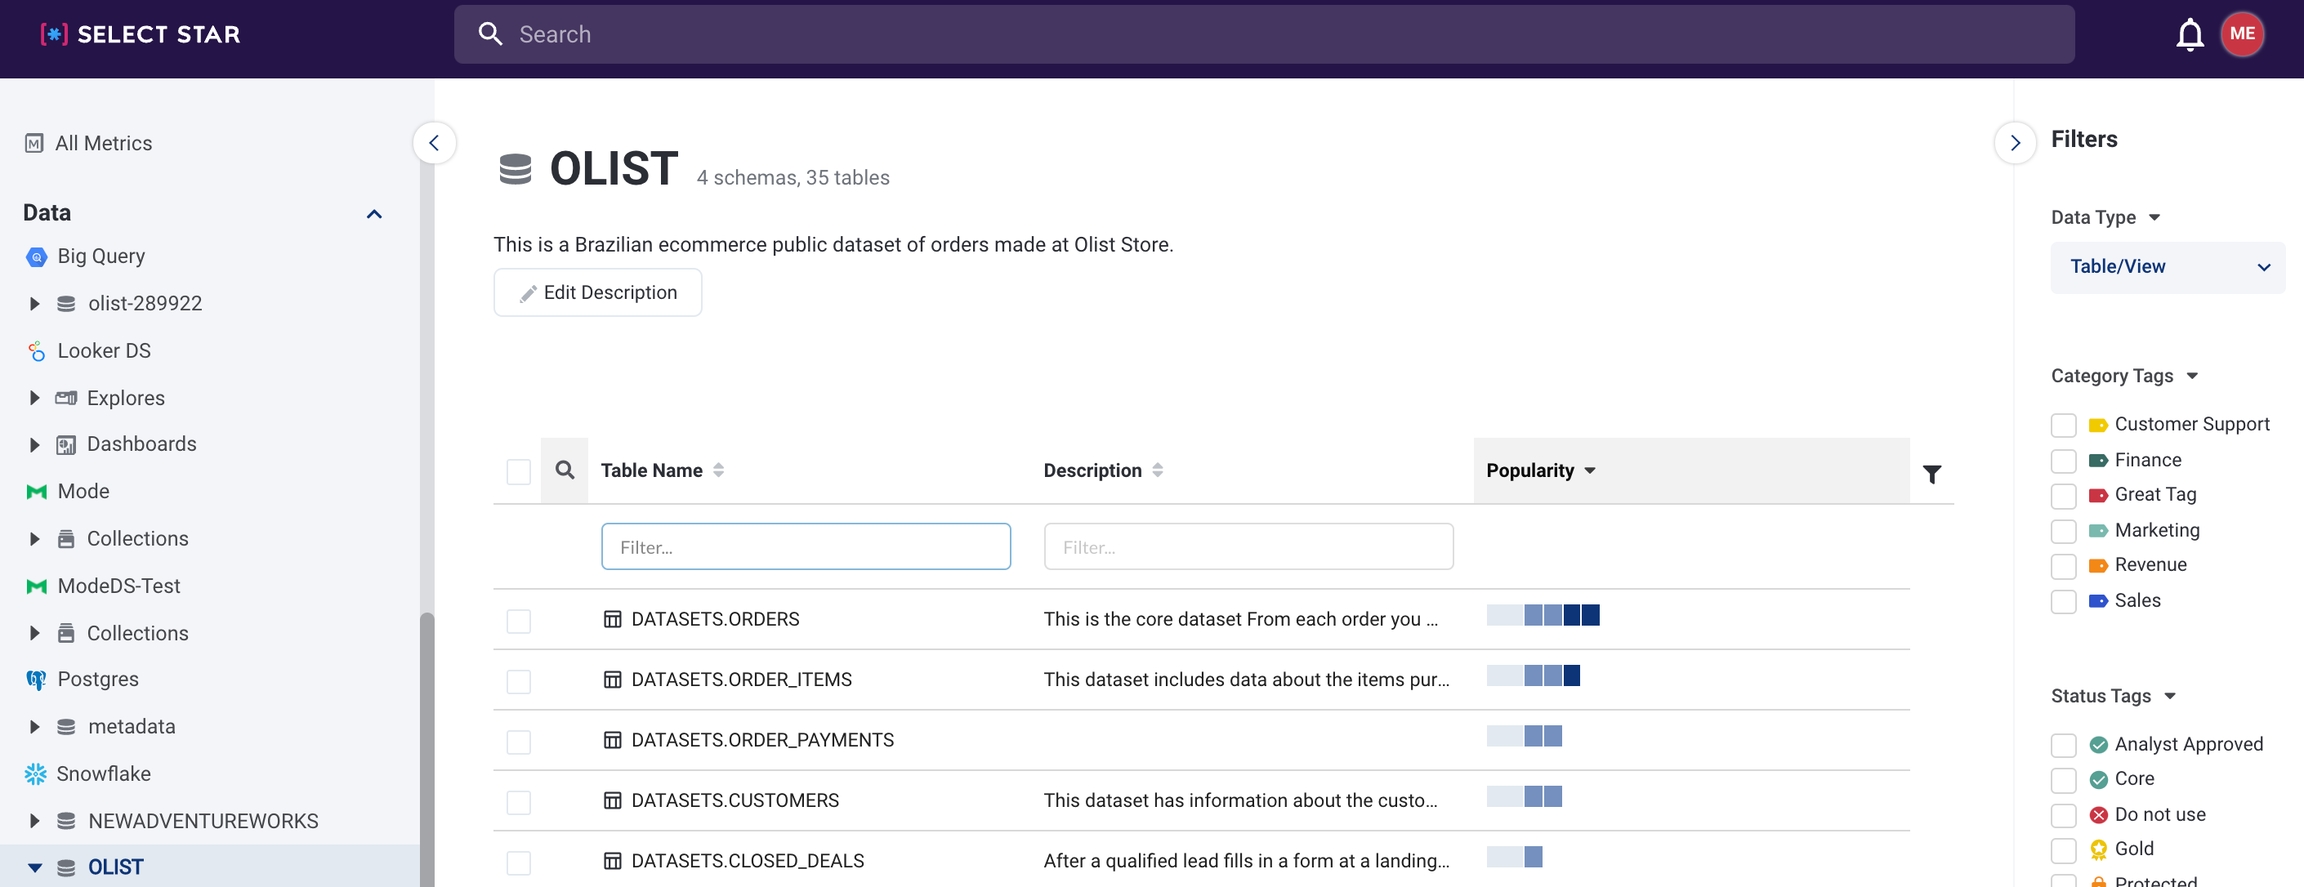Open the Snowflake data source
Image resolution: width=2304 pixels, height=887 pixels.
pos(103,773)
